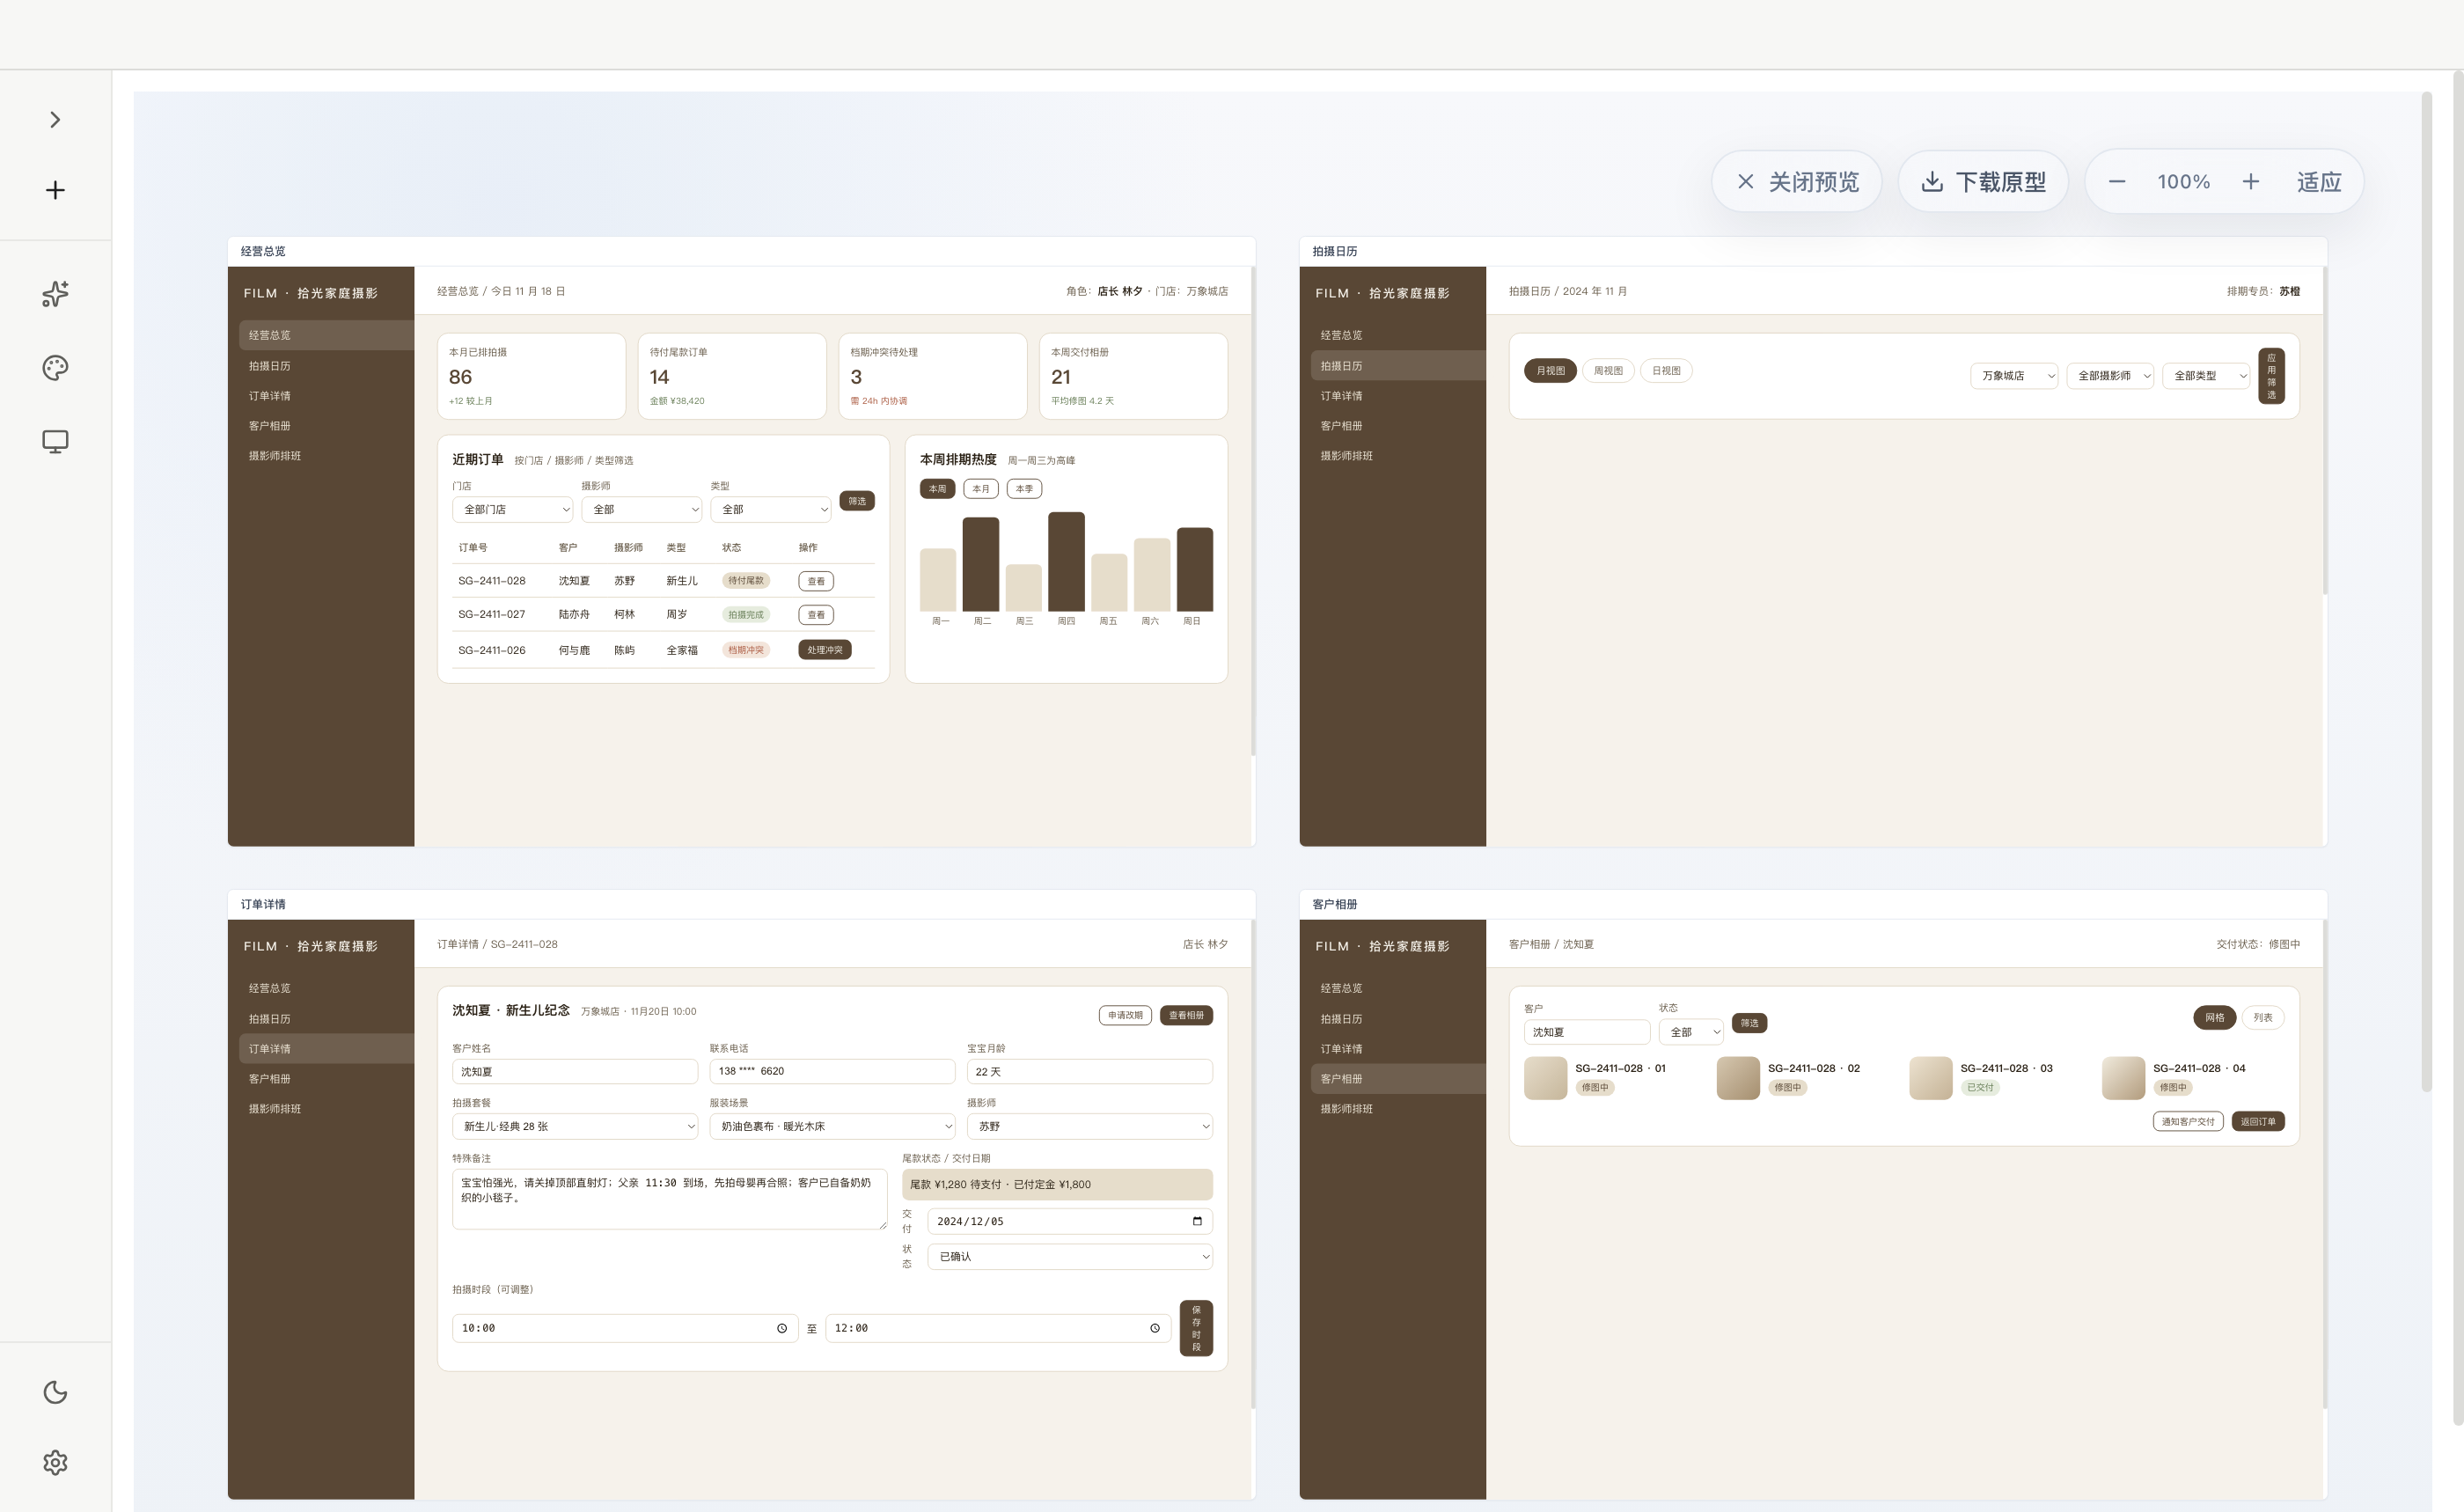
Task: Open the 全部门店 store dropdown
Action: (513, 509)
